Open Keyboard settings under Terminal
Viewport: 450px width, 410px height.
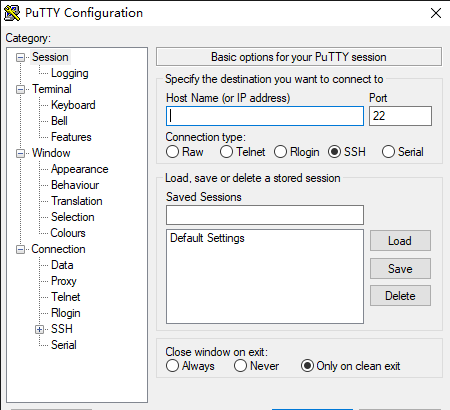73,105
